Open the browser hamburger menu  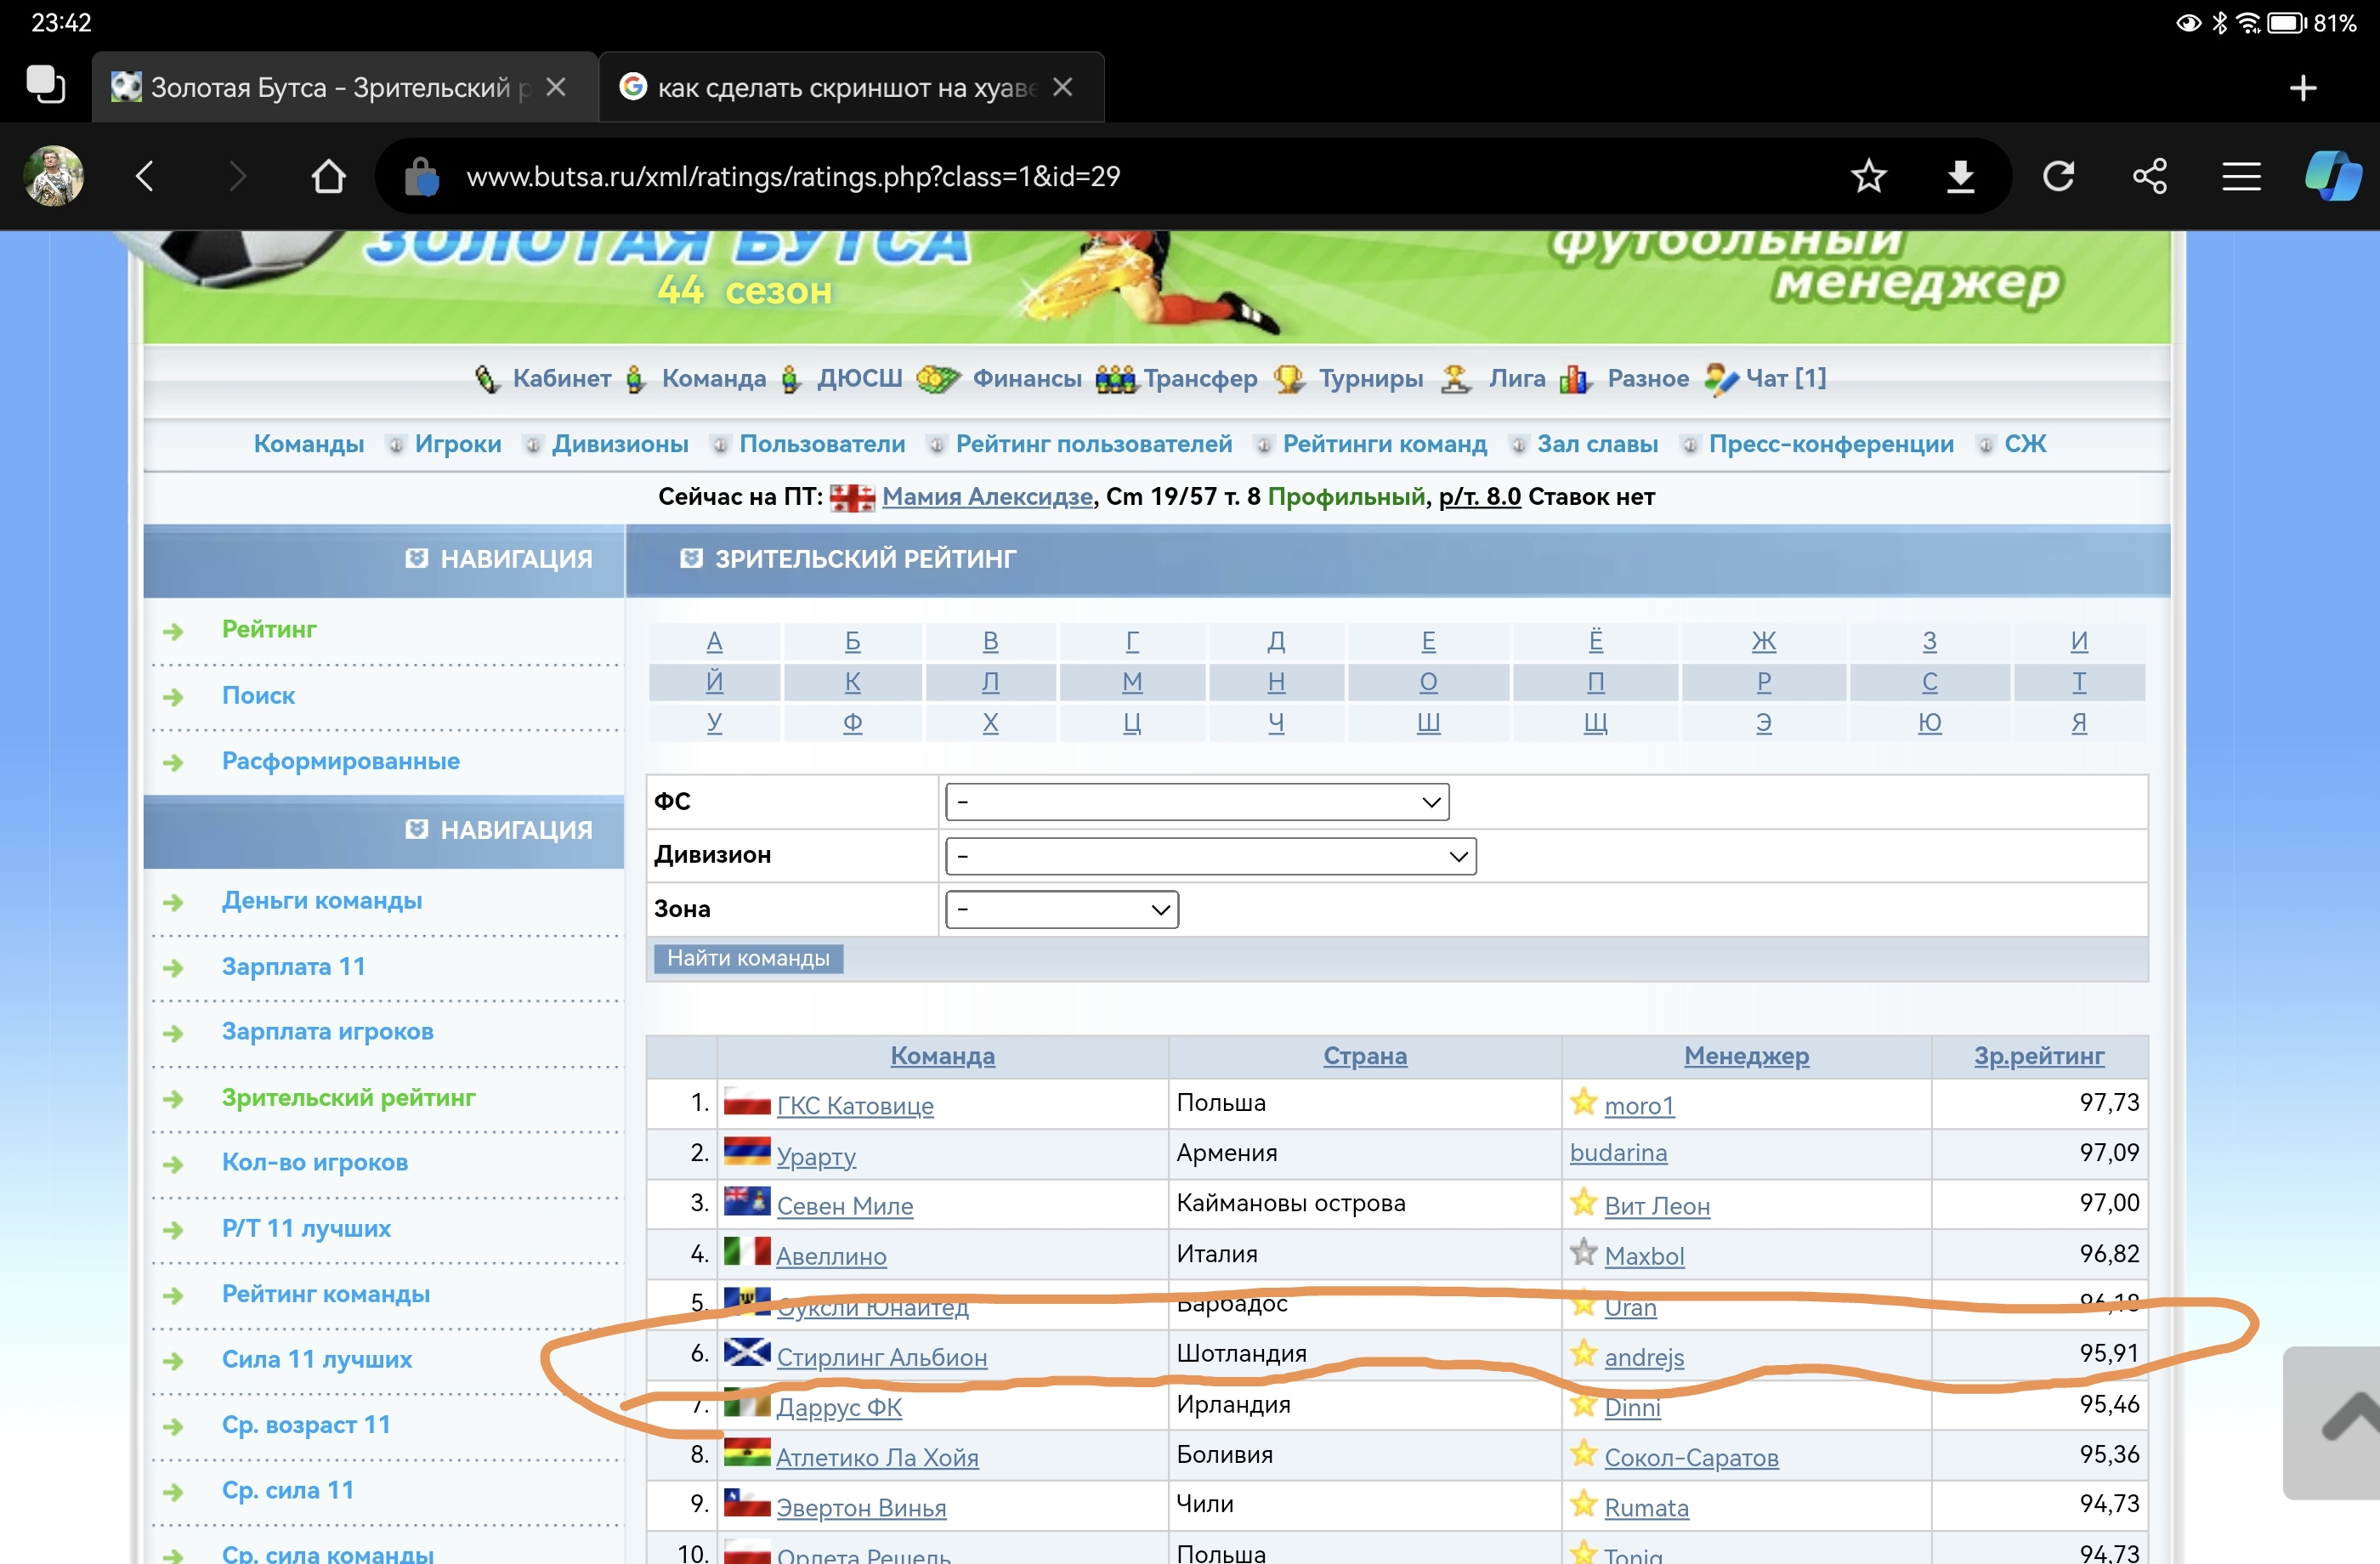pos(2241,177)
